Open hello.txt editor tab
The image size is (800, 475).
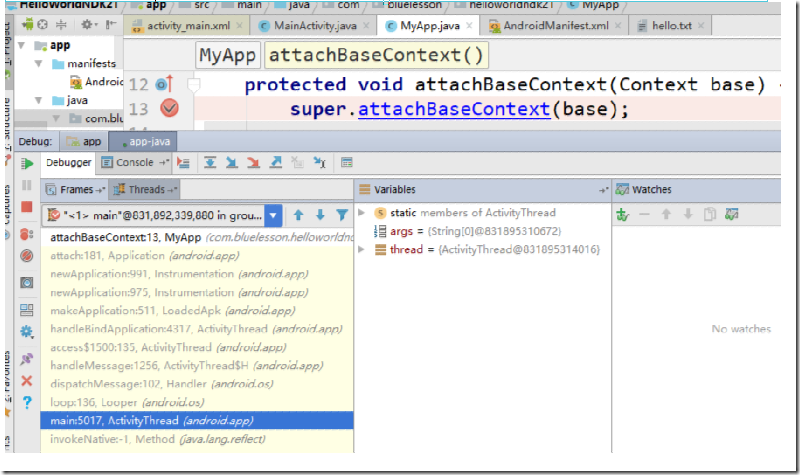pyautogui.click(x=670, y=26)
